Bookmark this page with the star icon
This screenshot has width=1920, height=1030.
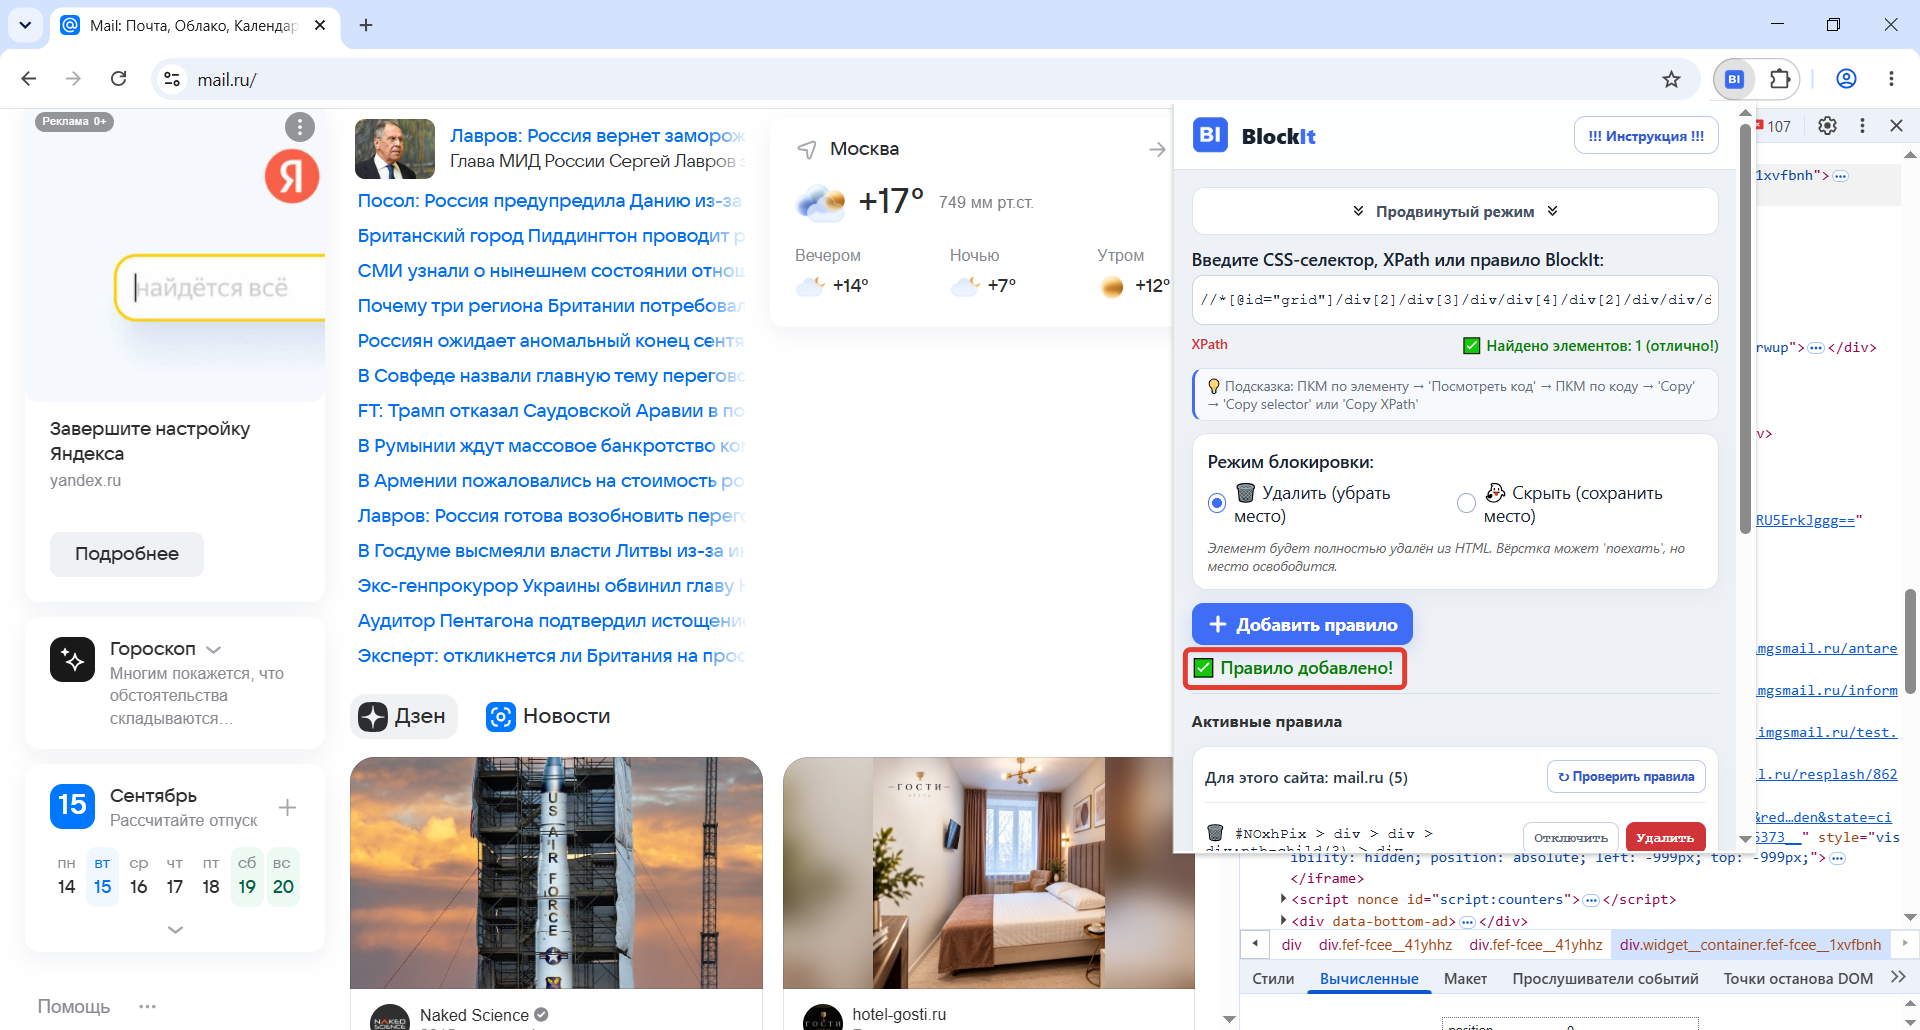1671,79
